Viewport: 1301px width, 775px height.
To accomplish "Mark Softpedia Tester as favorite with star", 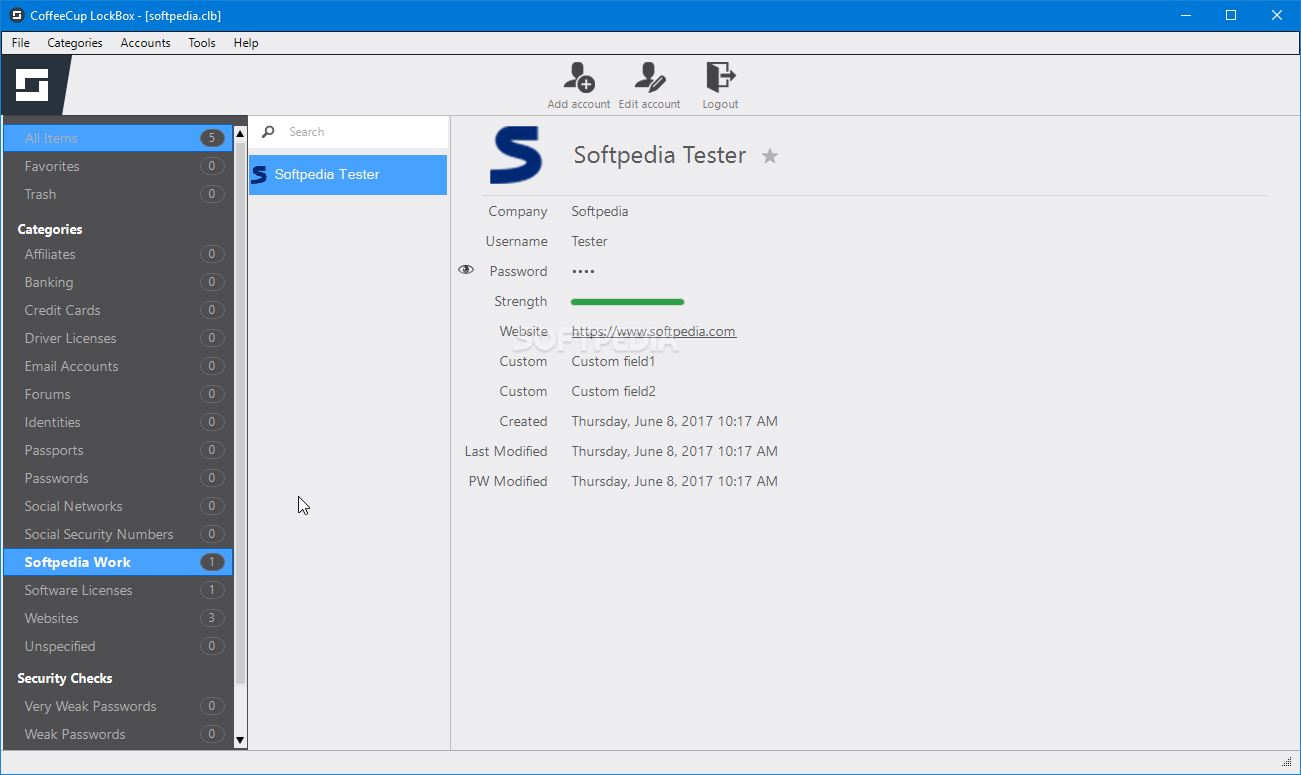I will (770, 156).
